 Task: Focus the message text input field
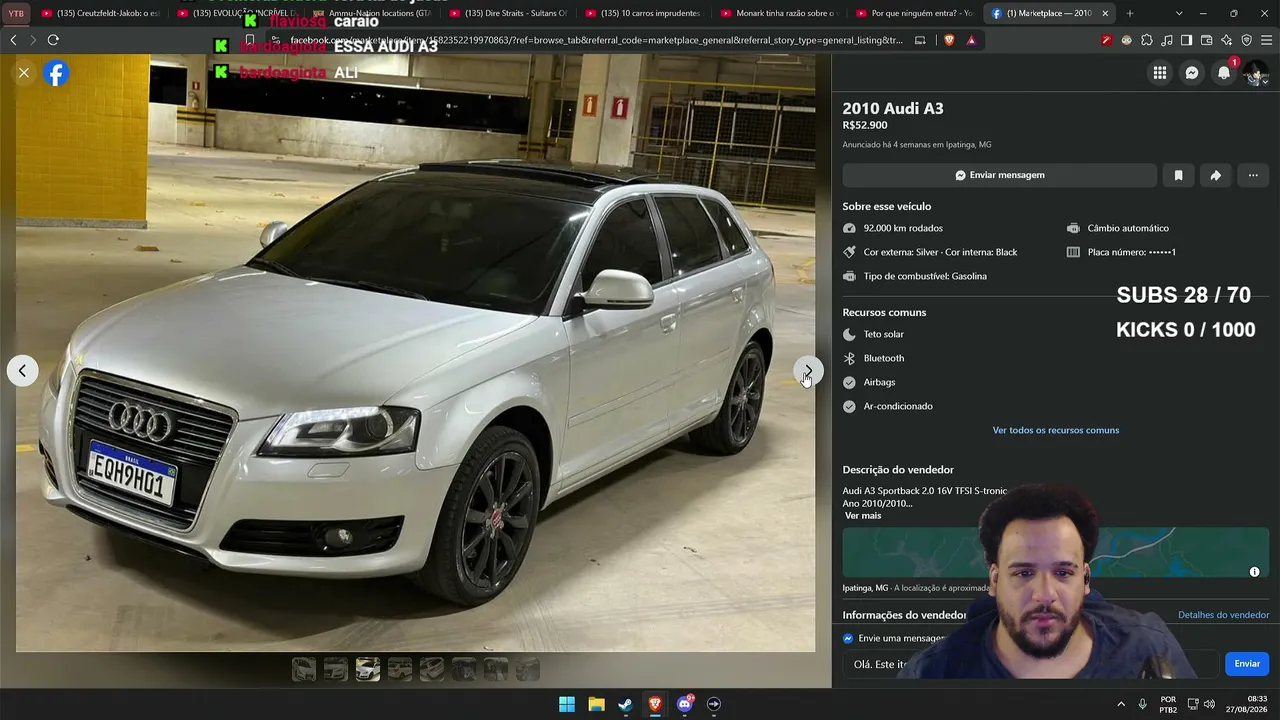pos(1030,664)
